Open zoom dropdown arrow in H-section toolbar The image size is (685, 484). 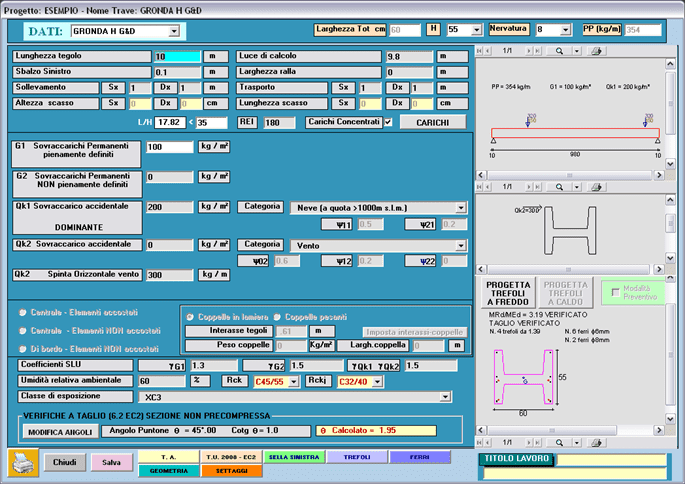tap(577, 187)
